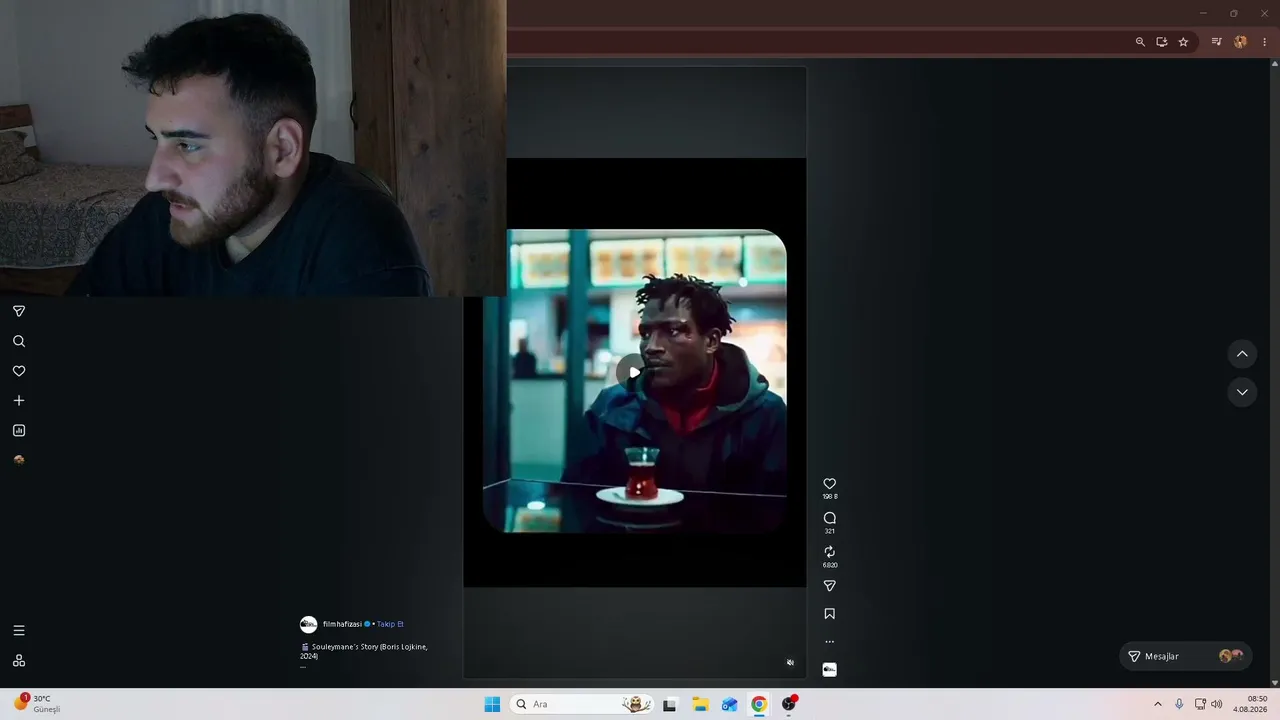Open Instagram search in the sidebar
The width and height of the screenshot is (1280, 720).
(x=19, y=341)
